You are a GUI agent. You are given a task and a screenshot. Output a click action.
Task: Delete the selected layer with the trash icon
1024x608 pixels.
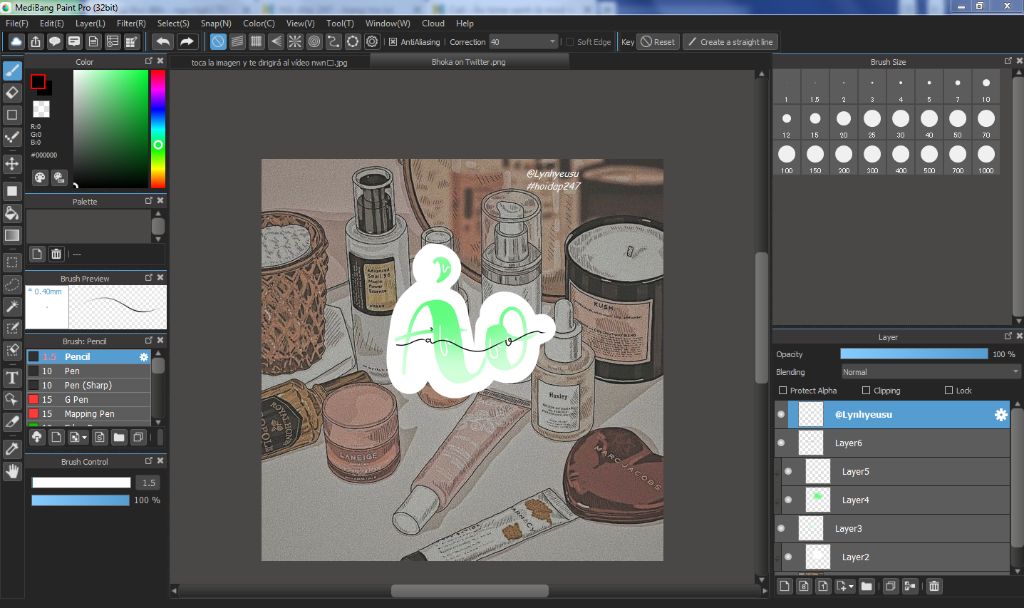[934, 586]
